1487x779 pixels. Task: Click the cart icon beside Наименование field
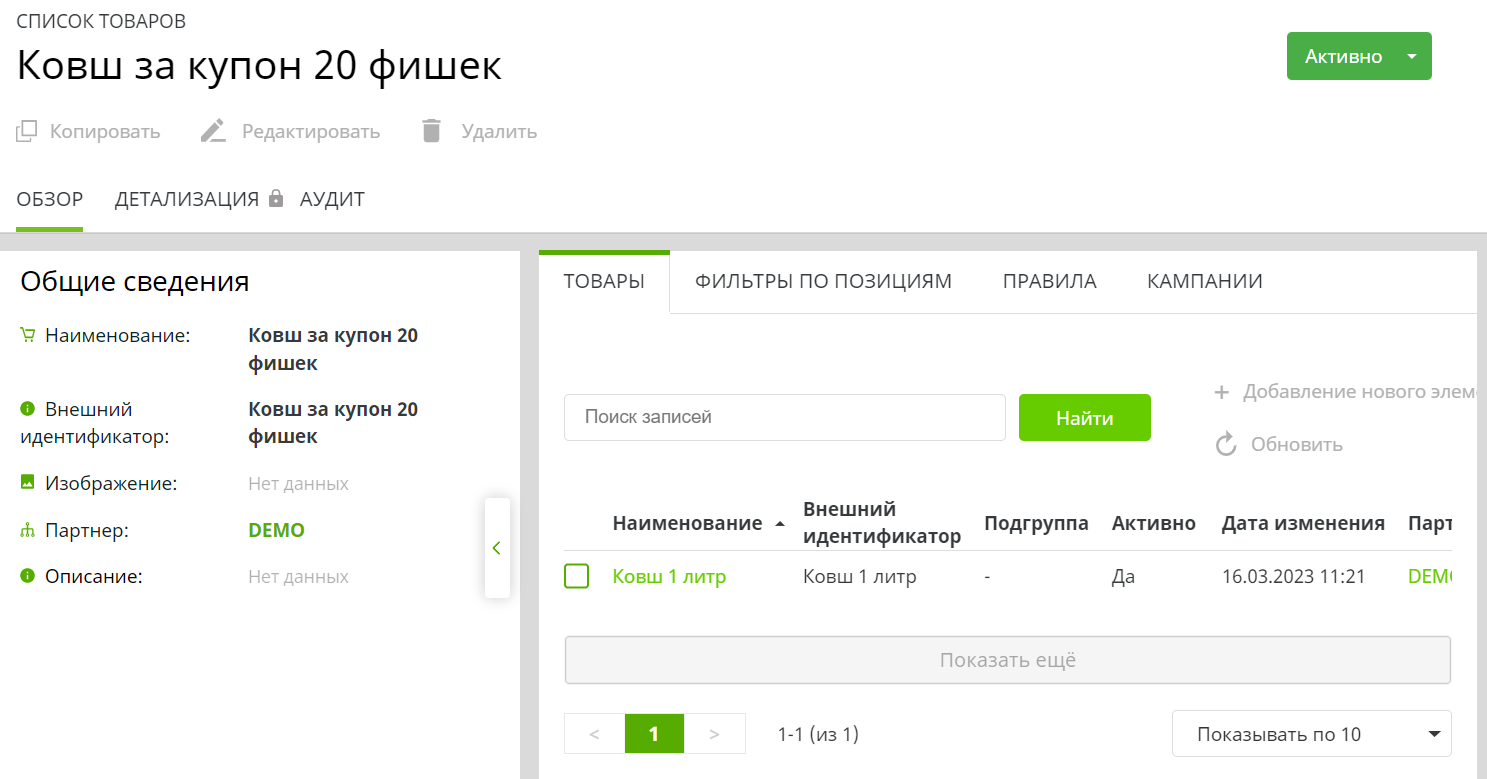28,336
